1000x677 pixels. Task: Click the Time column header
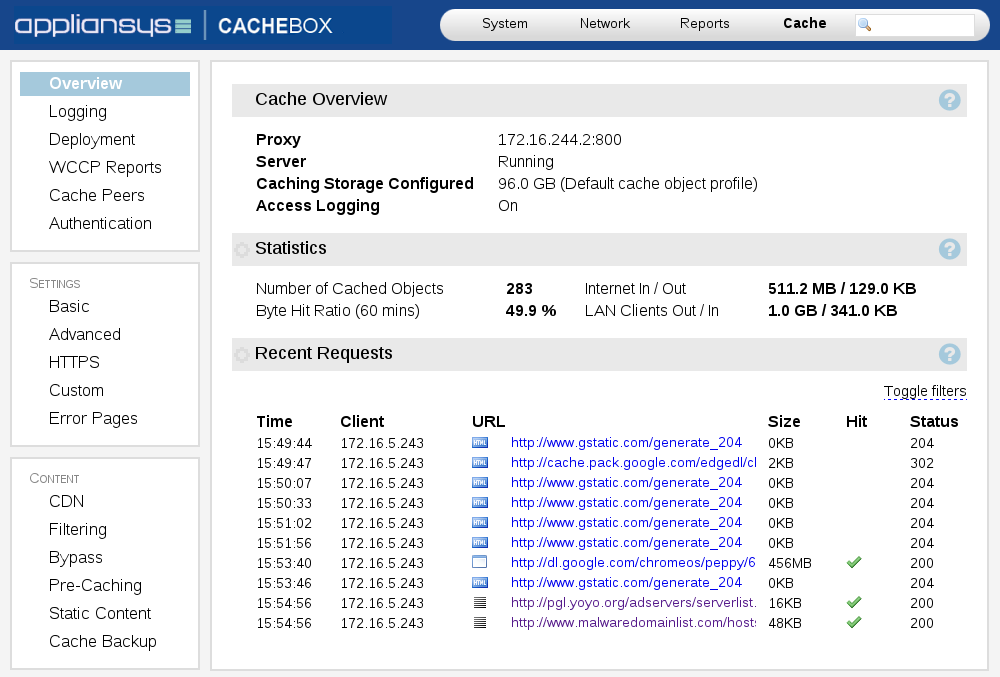pos(274,421)
